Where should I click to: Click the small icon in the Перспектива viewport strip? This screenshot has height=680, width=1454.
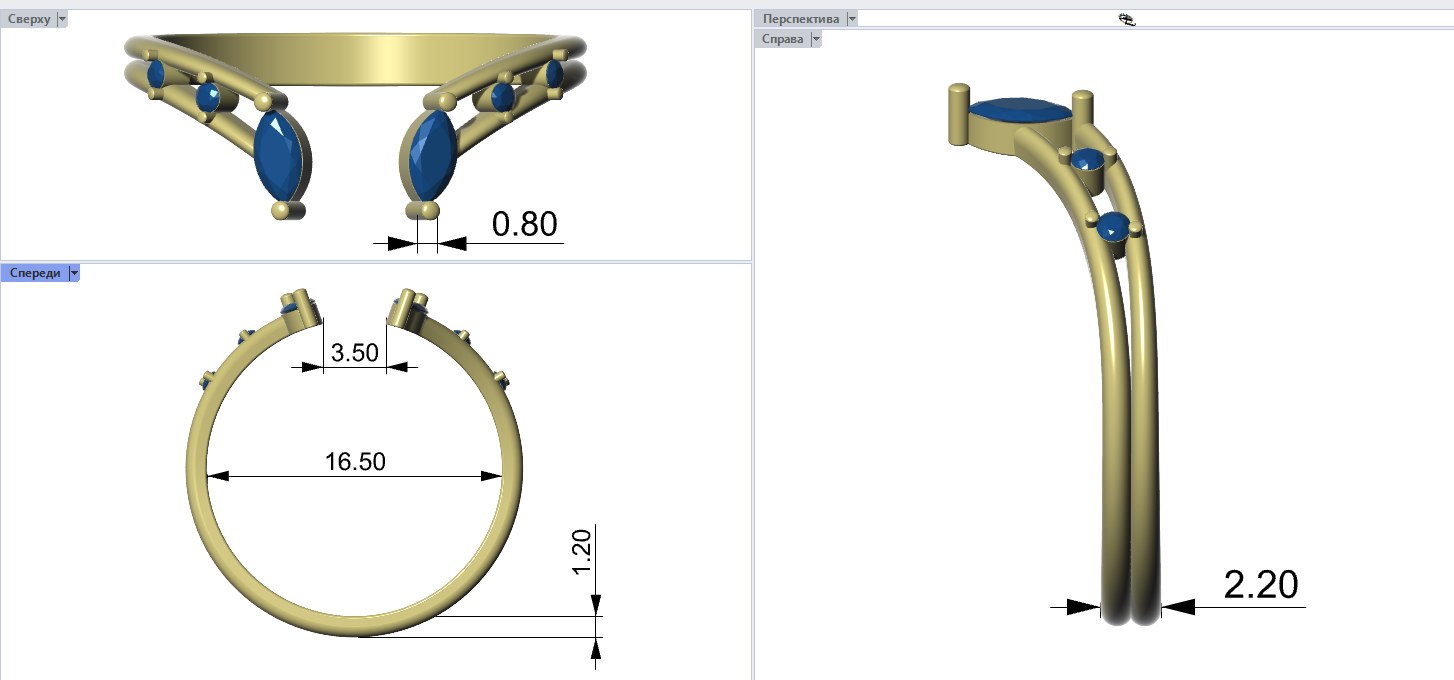click(1126, 18)
